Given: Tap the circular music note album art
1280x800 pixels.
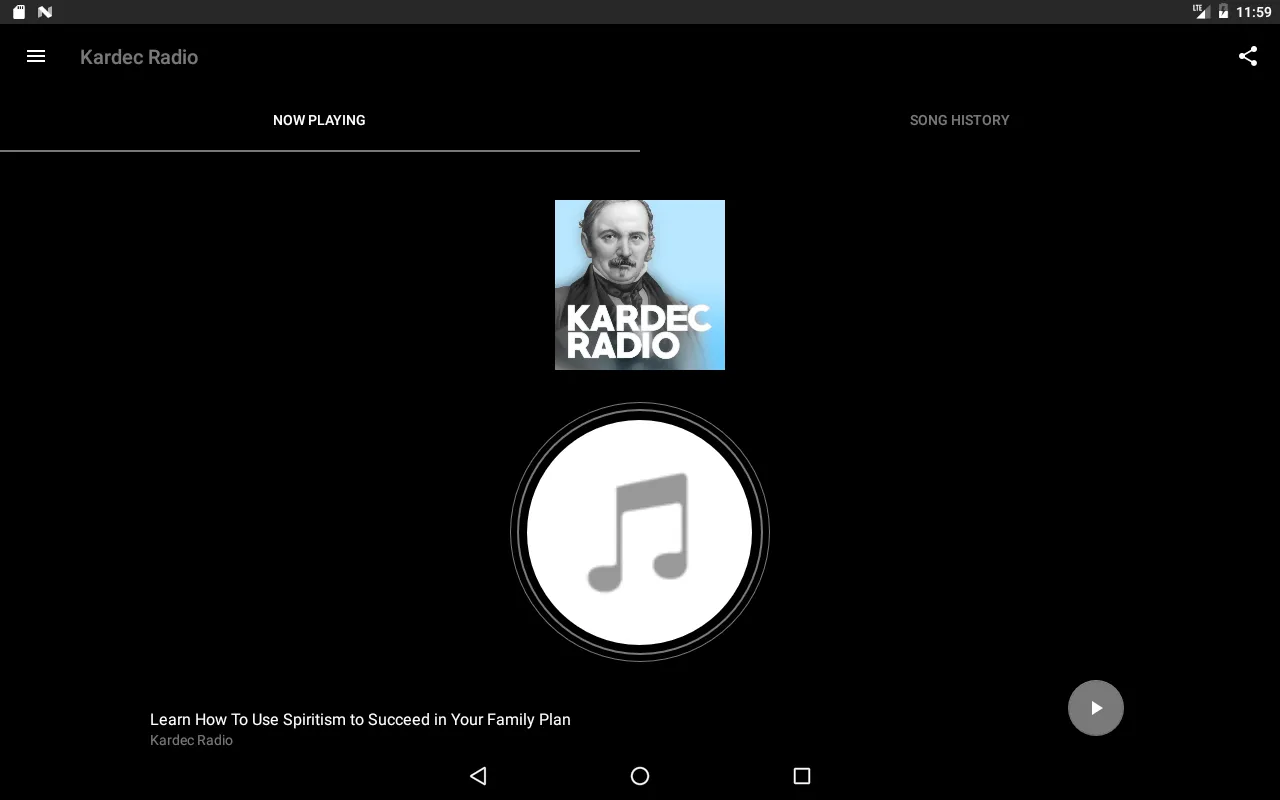Looking at the screenshot, I should pyautogui.click(x=640, y=532).
